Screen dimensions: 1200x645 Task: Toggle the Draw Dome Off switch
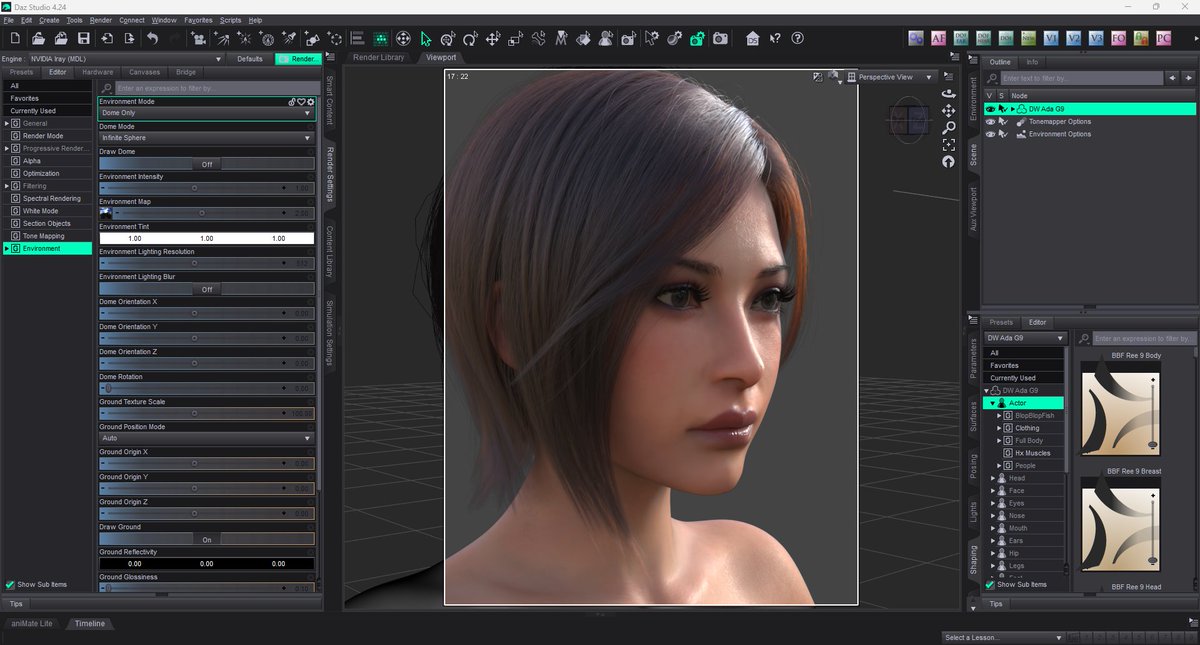pos(207,164)
